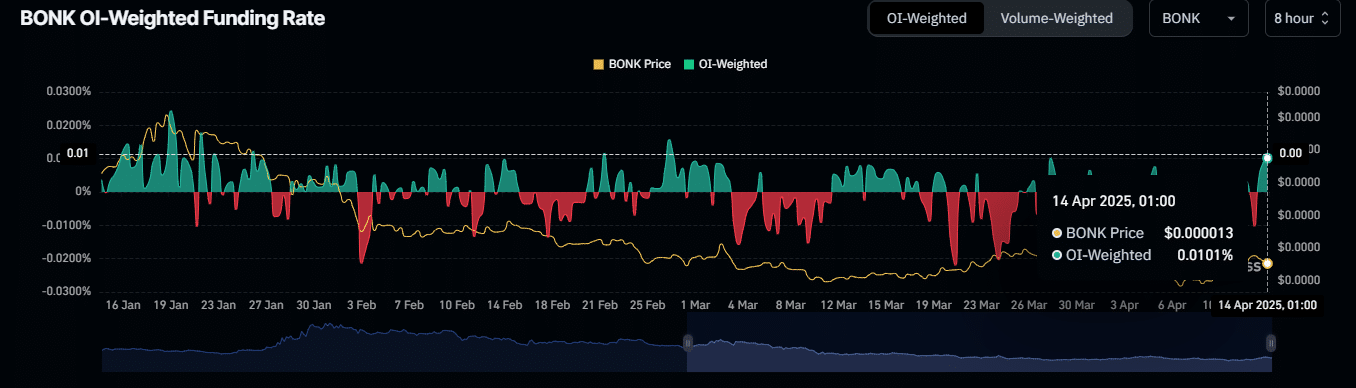Viewport: 1356px width, 388px height.
Task: Click the 7 Feb date label
Action: click(410, 305)
